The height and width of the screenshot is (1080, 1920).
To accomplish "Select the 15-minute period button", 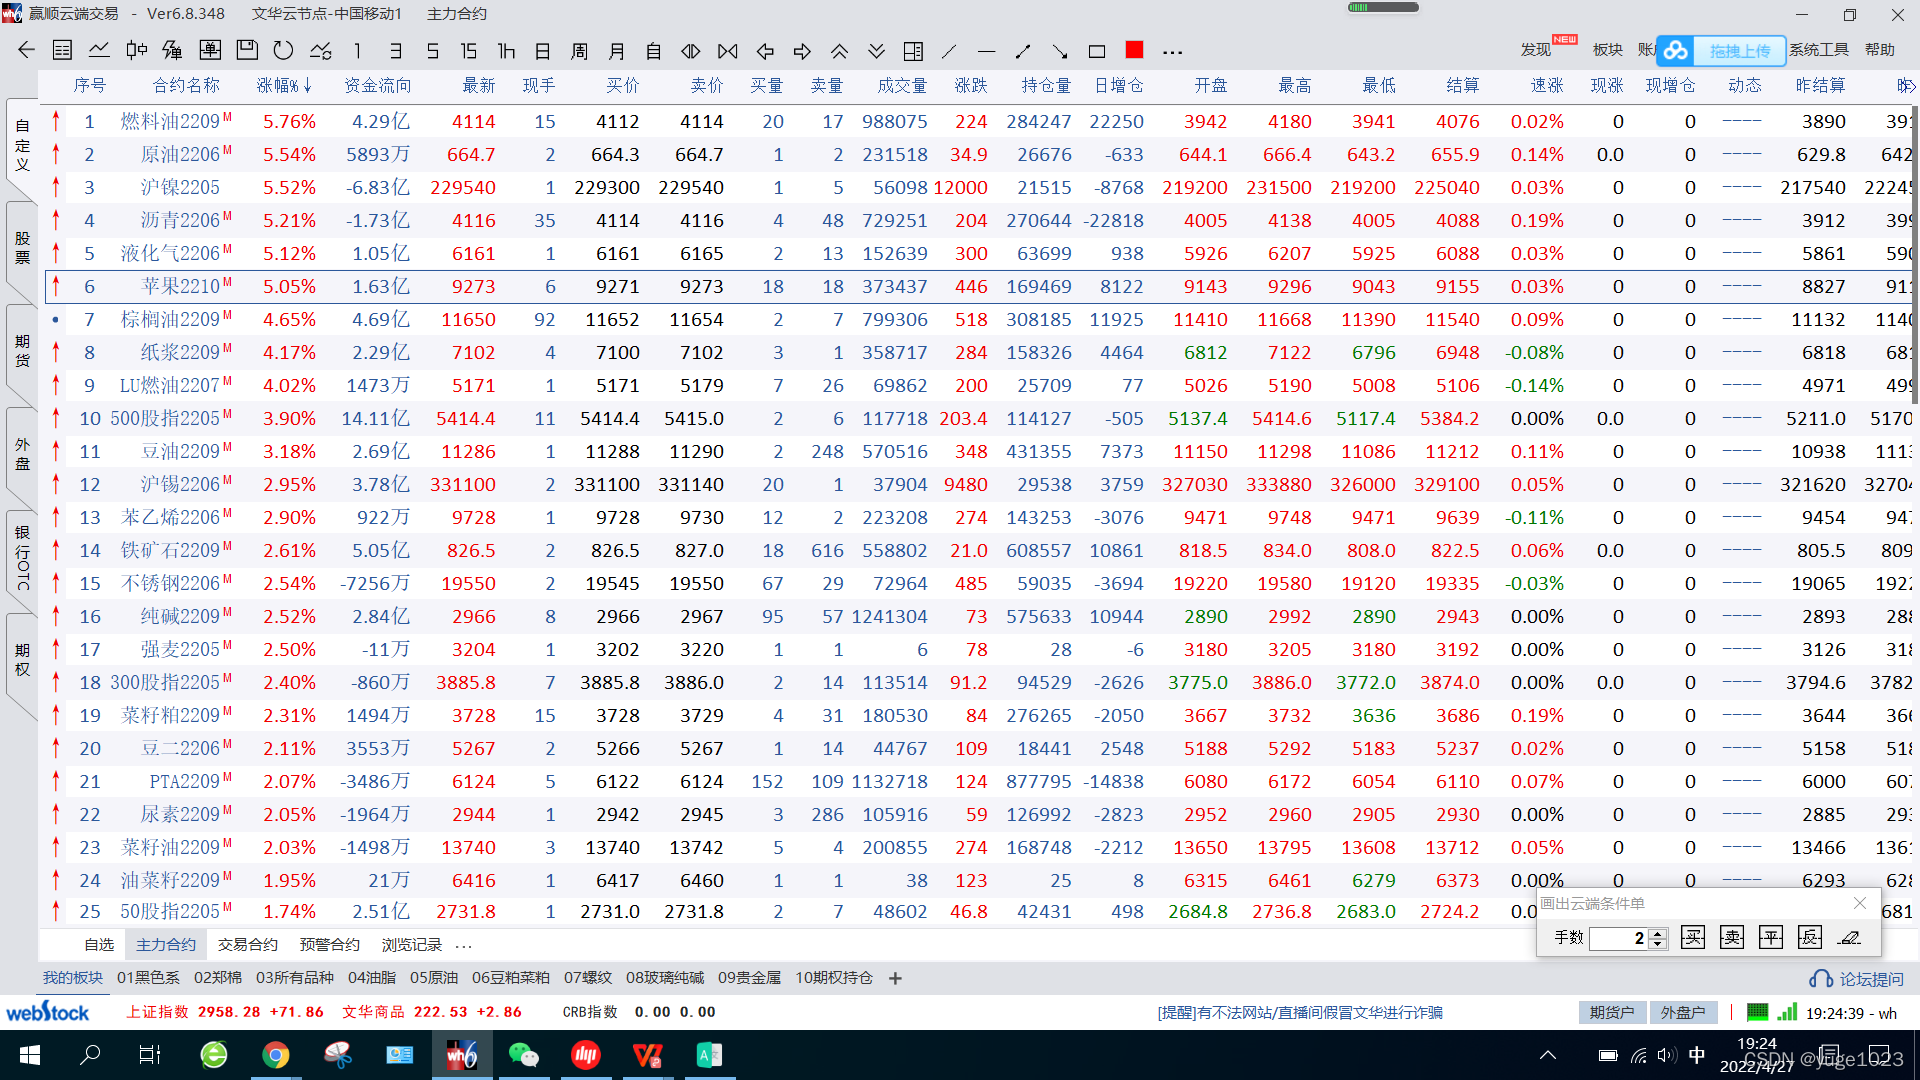I will [468, 51].
